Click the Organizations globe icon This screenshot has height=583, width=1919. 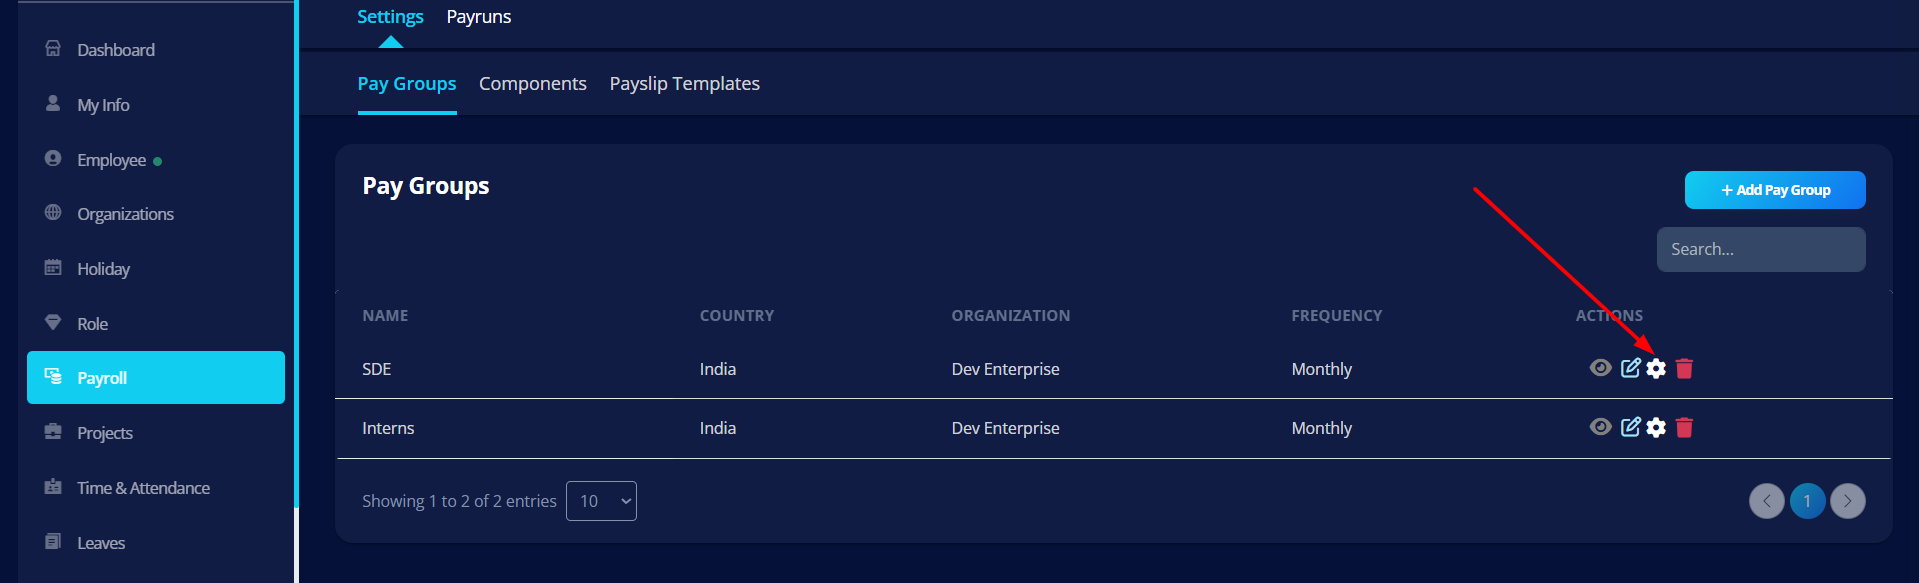[53, 212]
